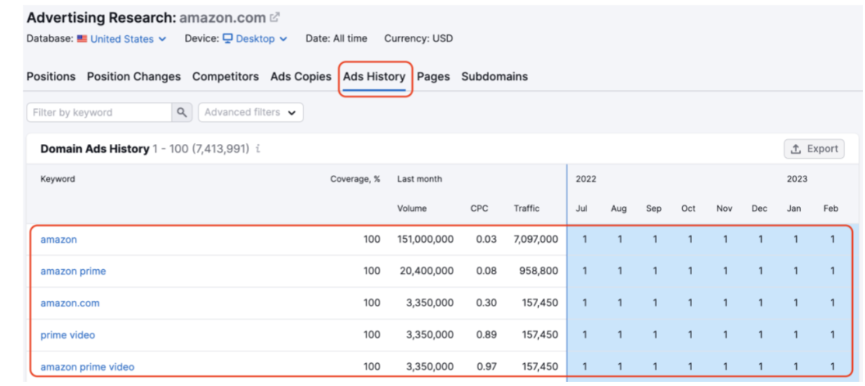The height and width of the screenshot is (386, 865).
Task: Select the Feb 2023 cell for amazon
Action: (832, 239)
